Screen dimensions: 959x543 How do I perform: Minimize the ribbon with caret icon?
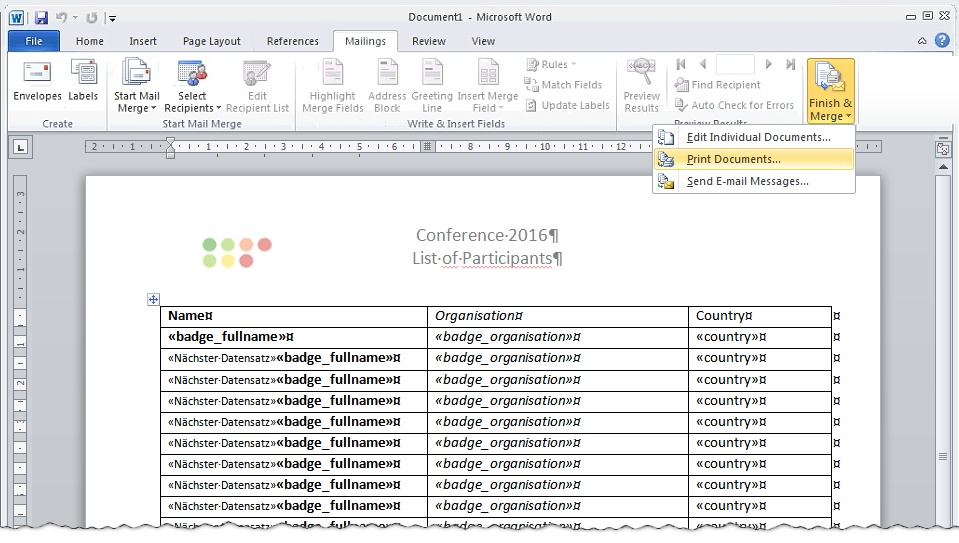[x=922, y=41]
